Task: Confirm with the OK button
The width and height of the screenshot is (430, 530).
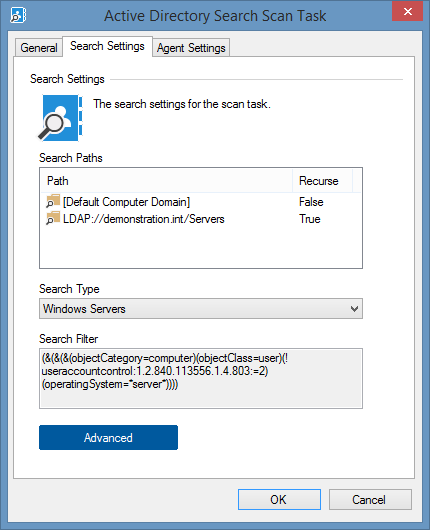Action: (279, 500)
